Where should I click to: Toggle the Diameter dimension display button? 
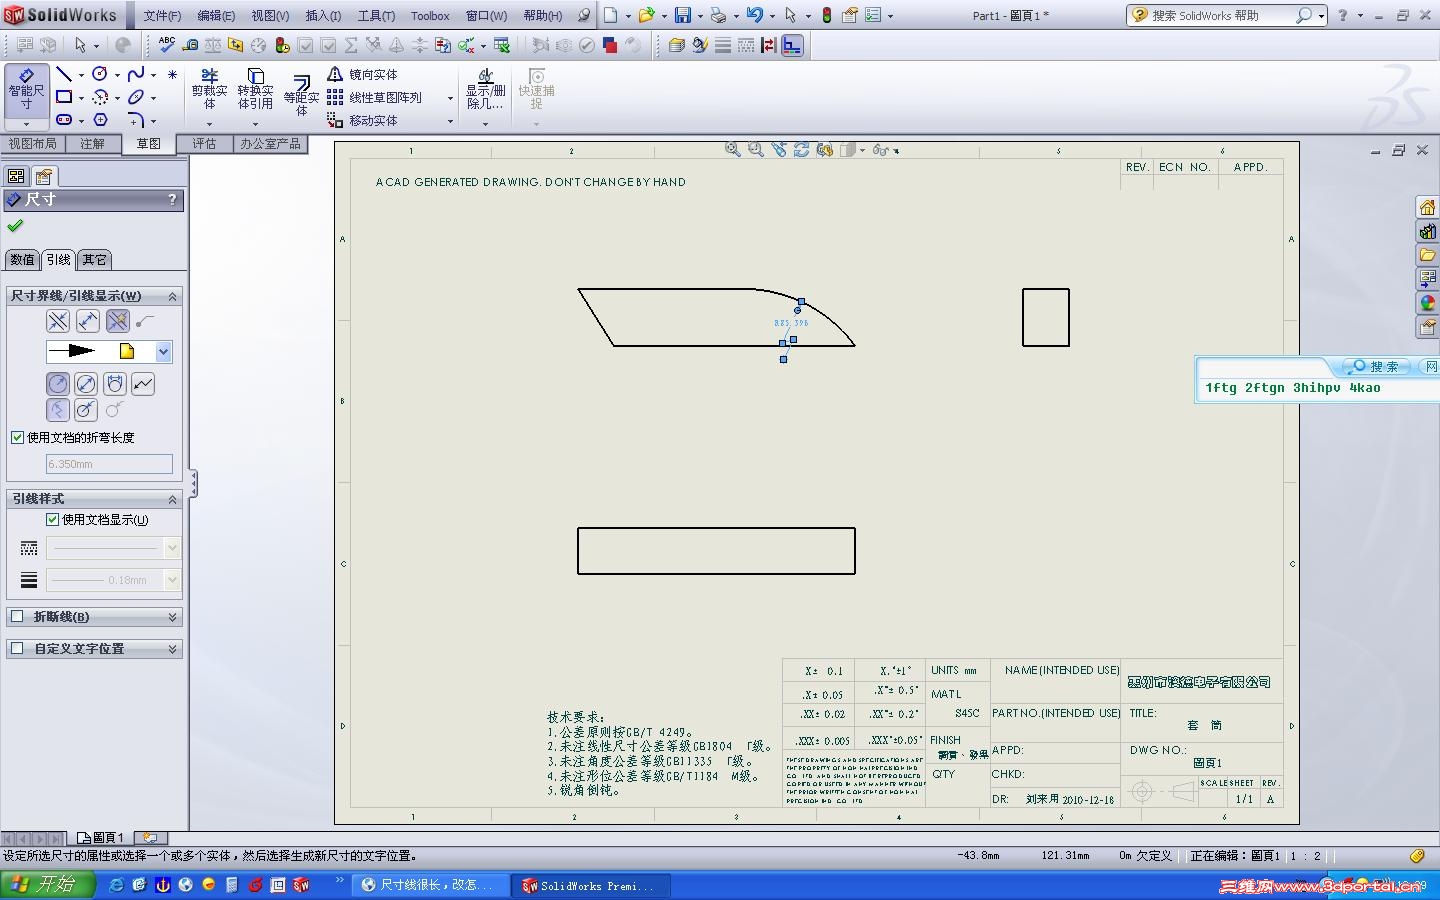click(x=86, y=384)
